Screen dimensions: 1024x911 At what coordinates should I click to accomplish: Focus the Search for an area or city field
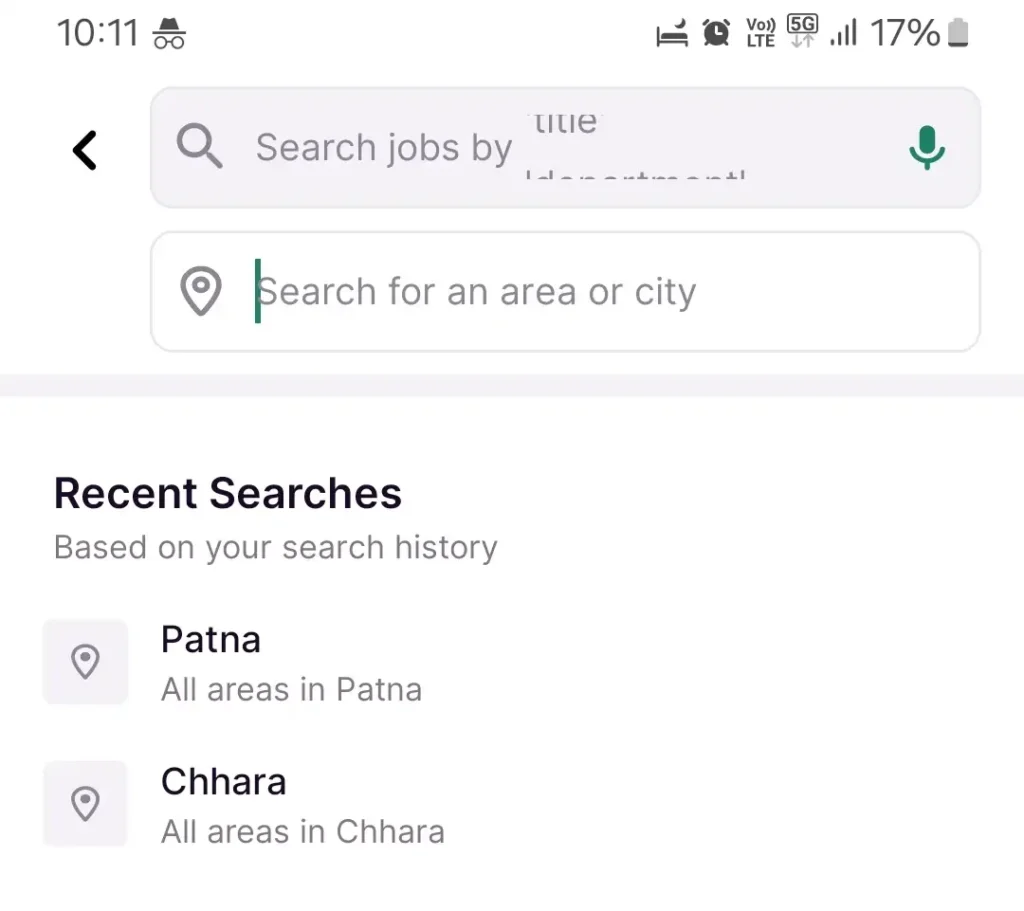[x=566, y=291]
